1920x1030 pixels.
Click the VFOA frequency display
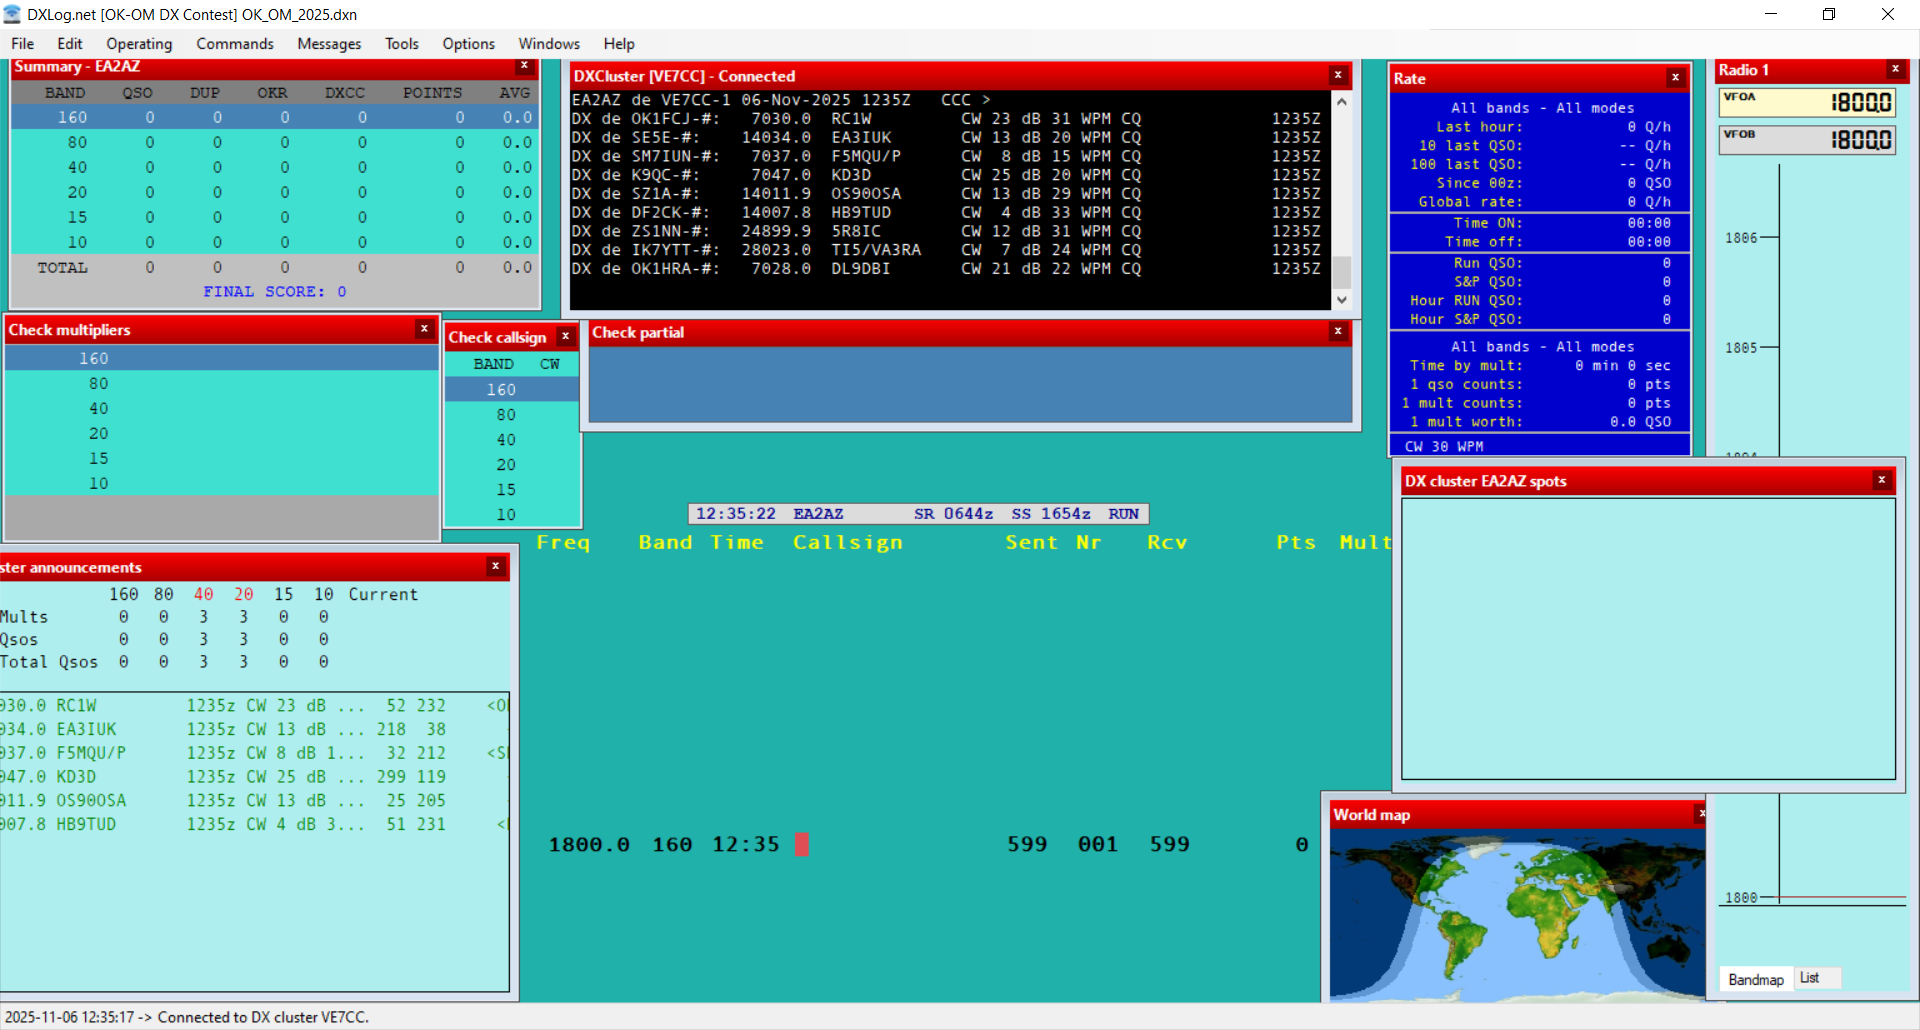click(1805, 102)
